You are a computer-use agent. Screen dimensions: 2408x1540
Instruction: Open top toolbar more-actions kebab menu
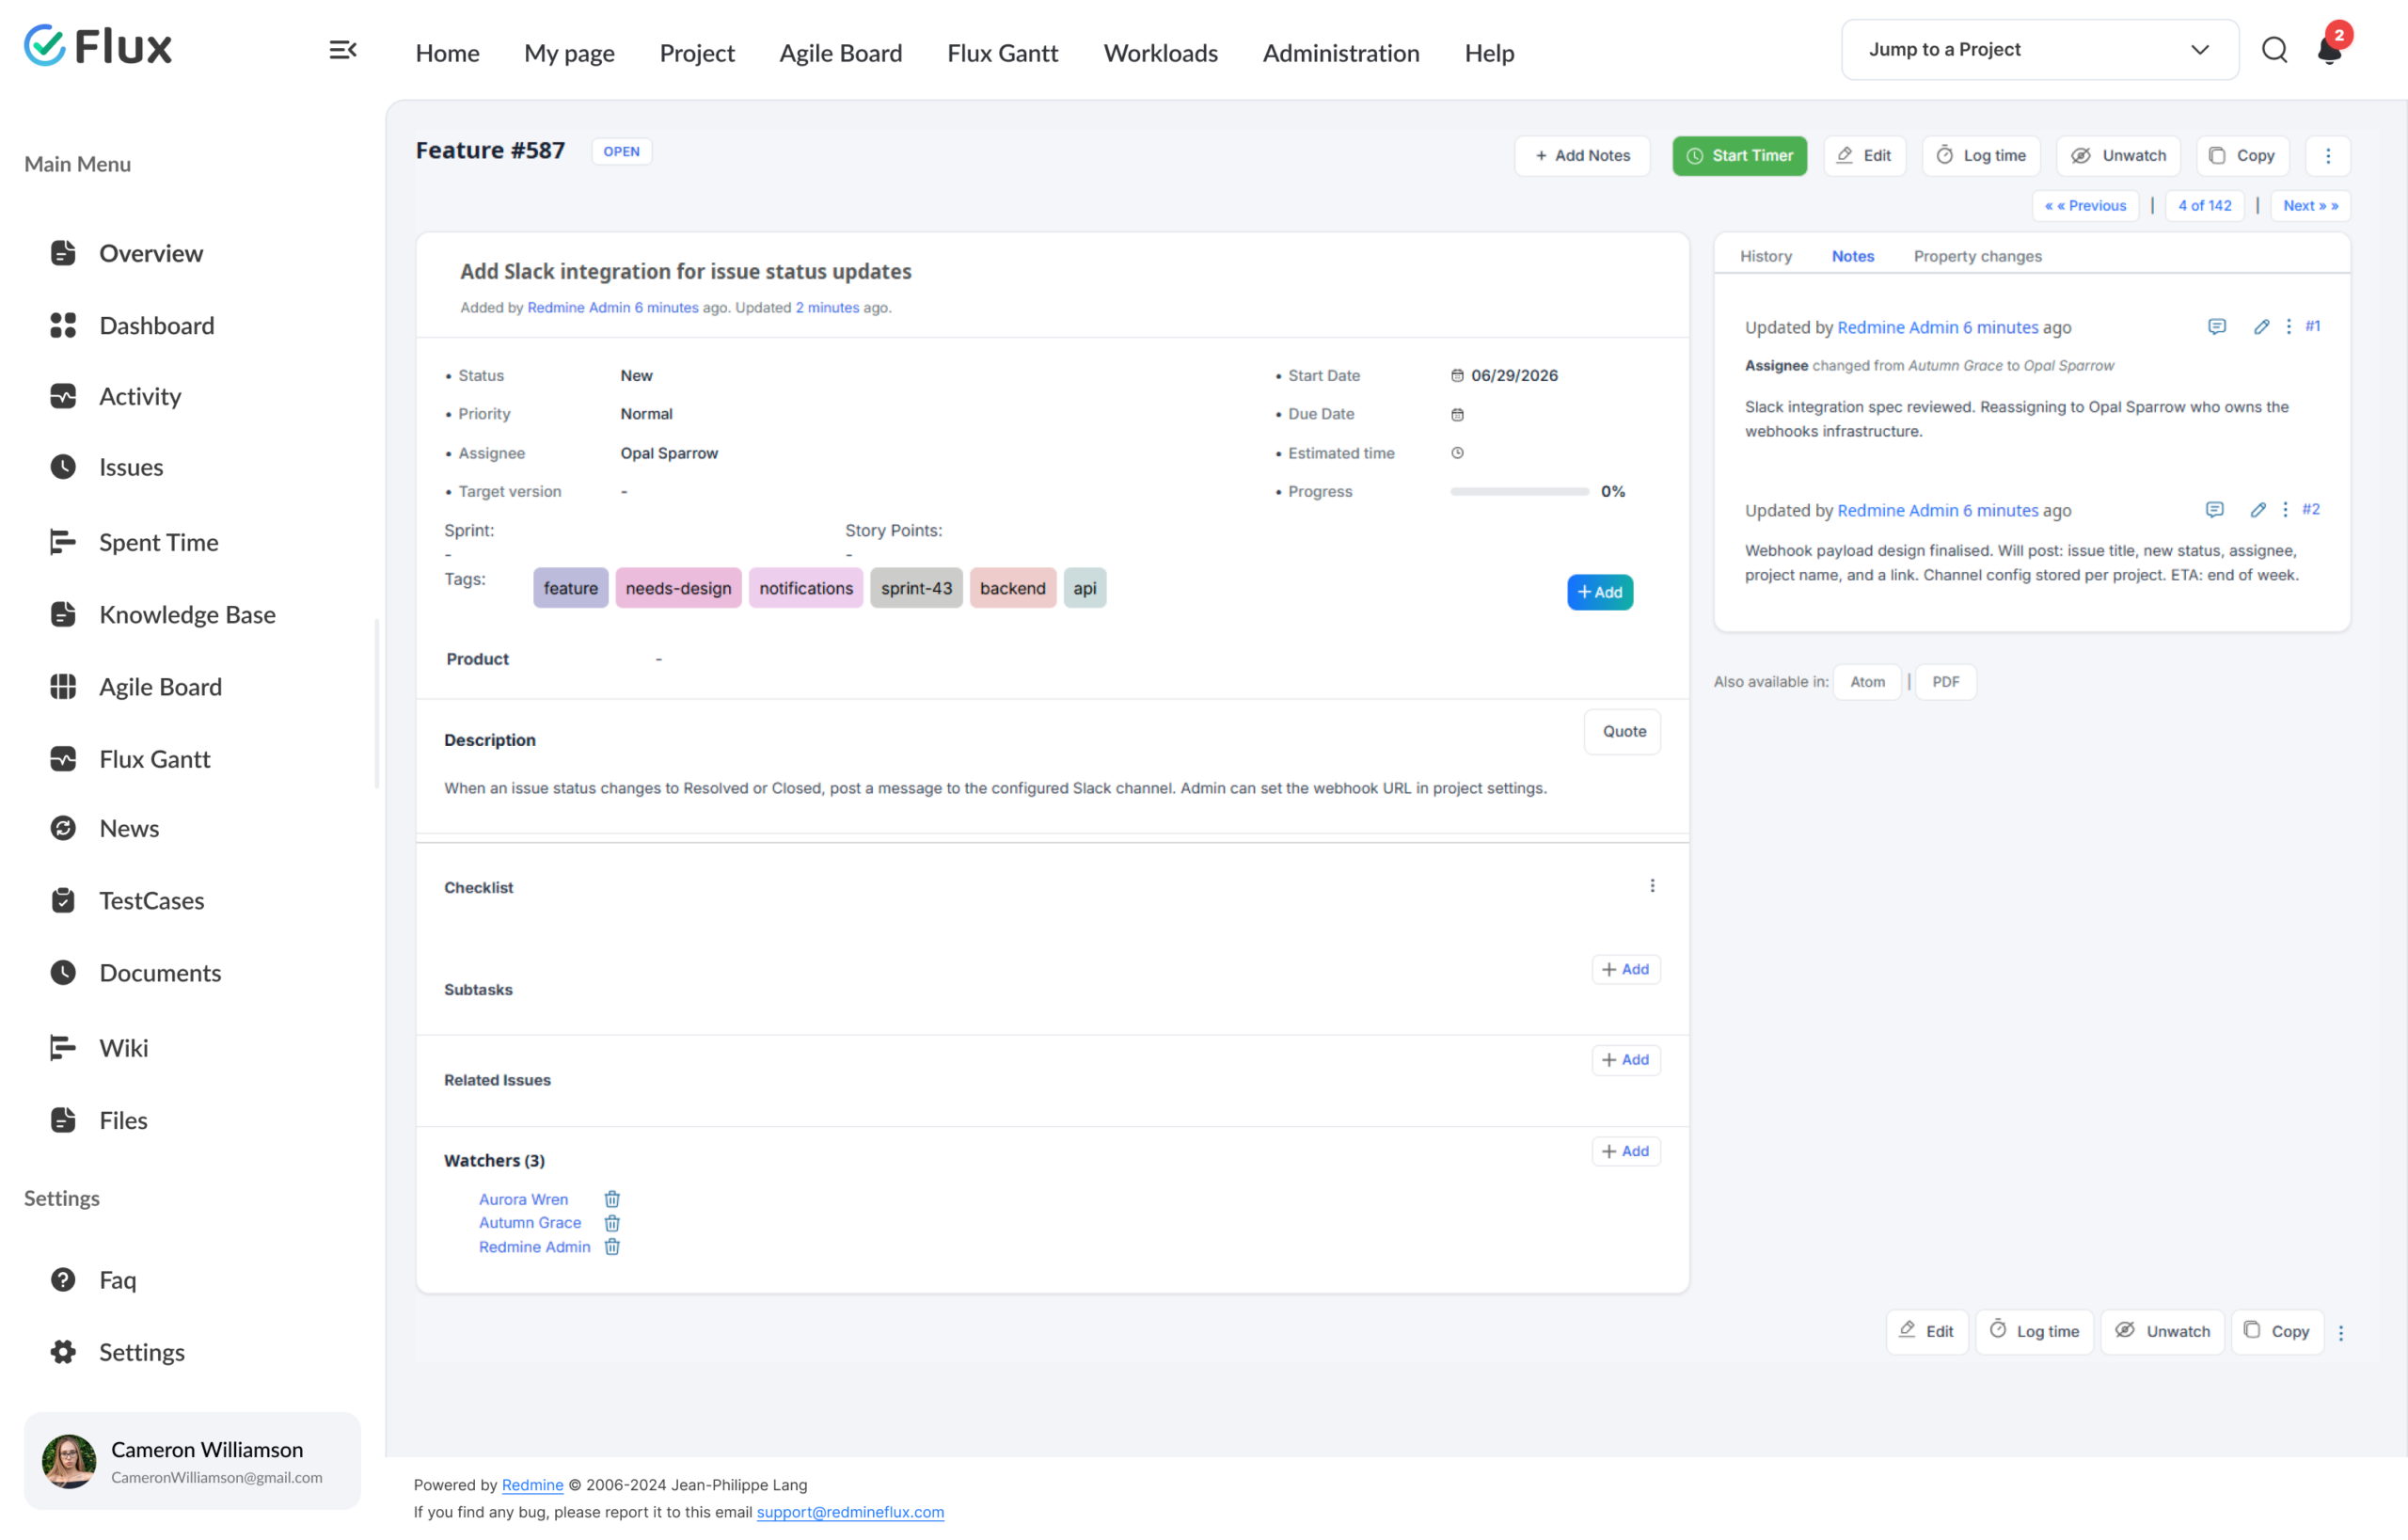click(2328, 155)
